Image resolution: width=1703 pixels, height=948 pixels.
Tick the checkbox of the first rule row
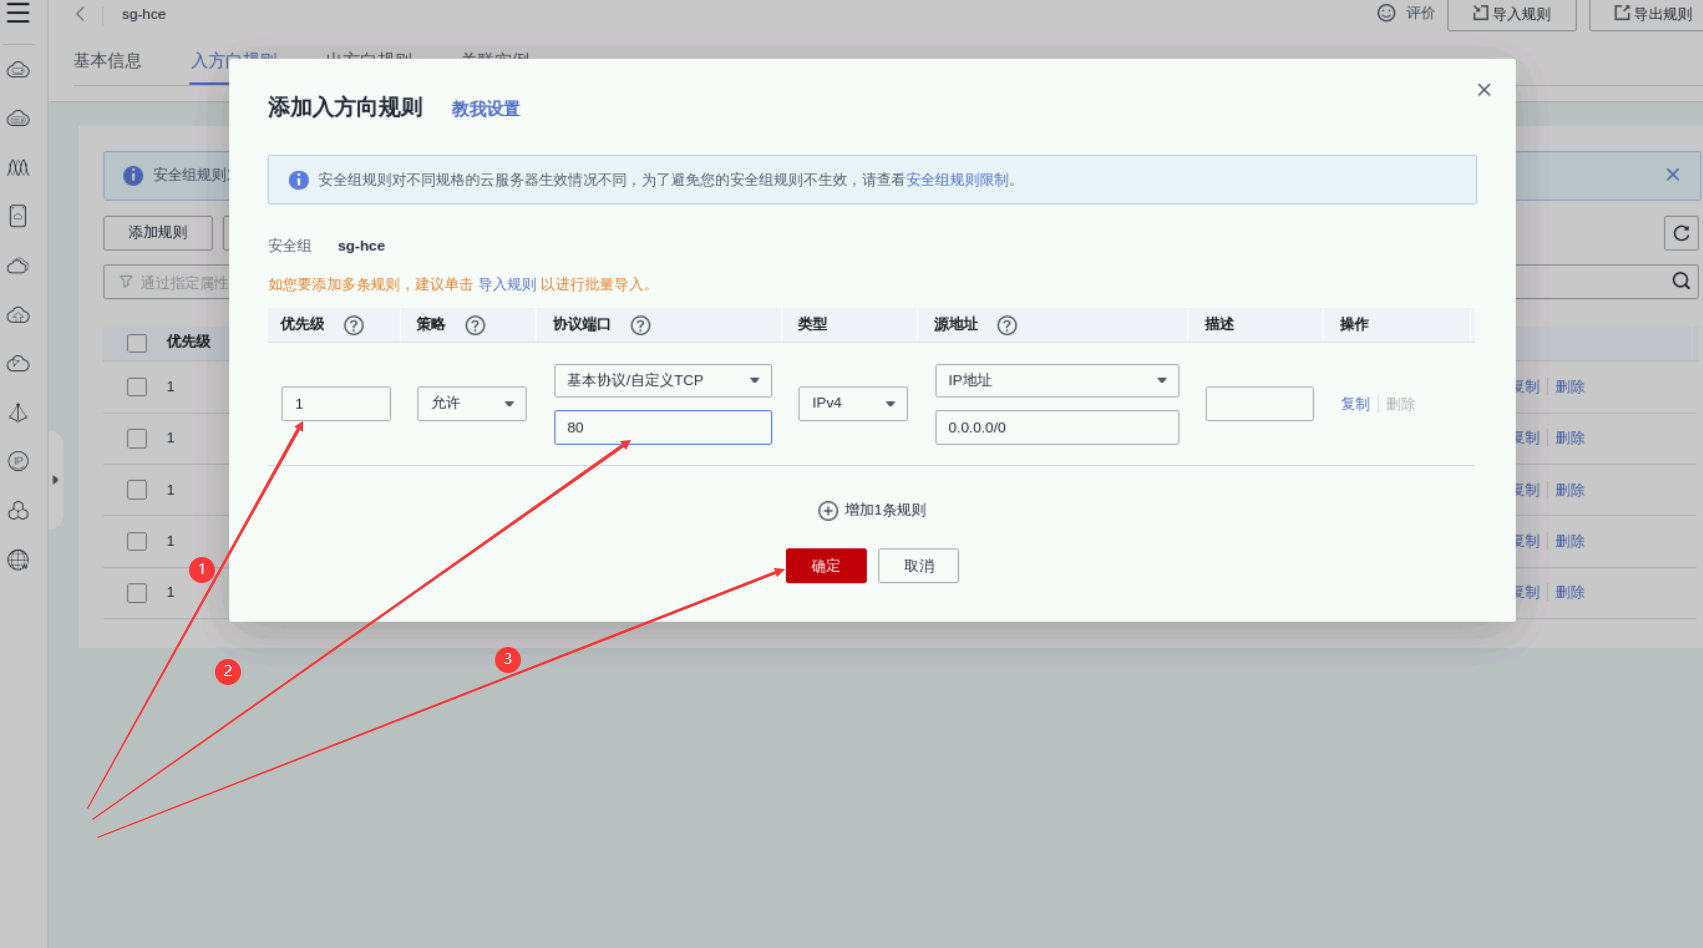pyautogui.click(x=137, y=387)
